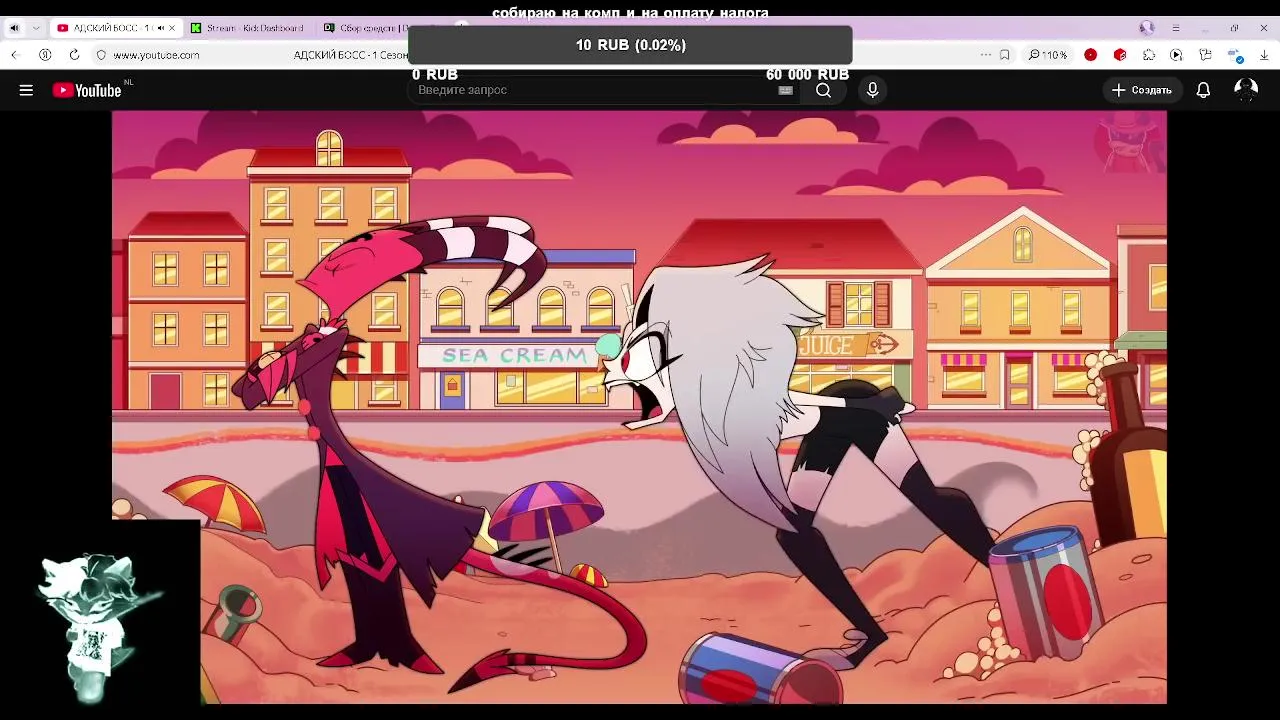The height and width of the screenshot is (720, 1280).
Task: Select the www.youtube.com address field
Action: 156,55
